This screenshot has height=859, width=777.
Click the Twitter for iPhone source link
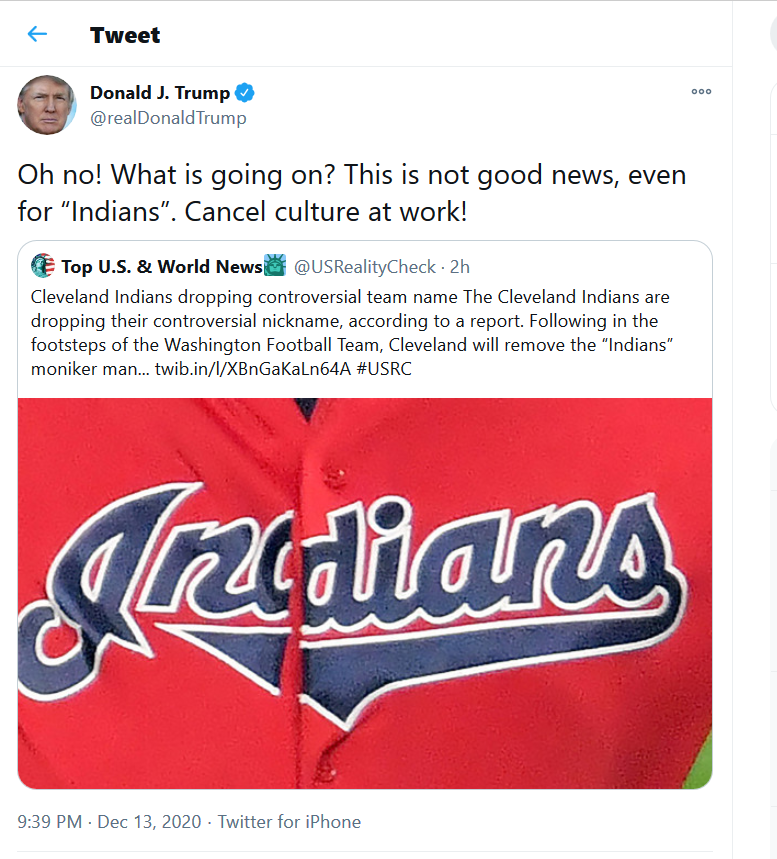click(x=289, y=822)
